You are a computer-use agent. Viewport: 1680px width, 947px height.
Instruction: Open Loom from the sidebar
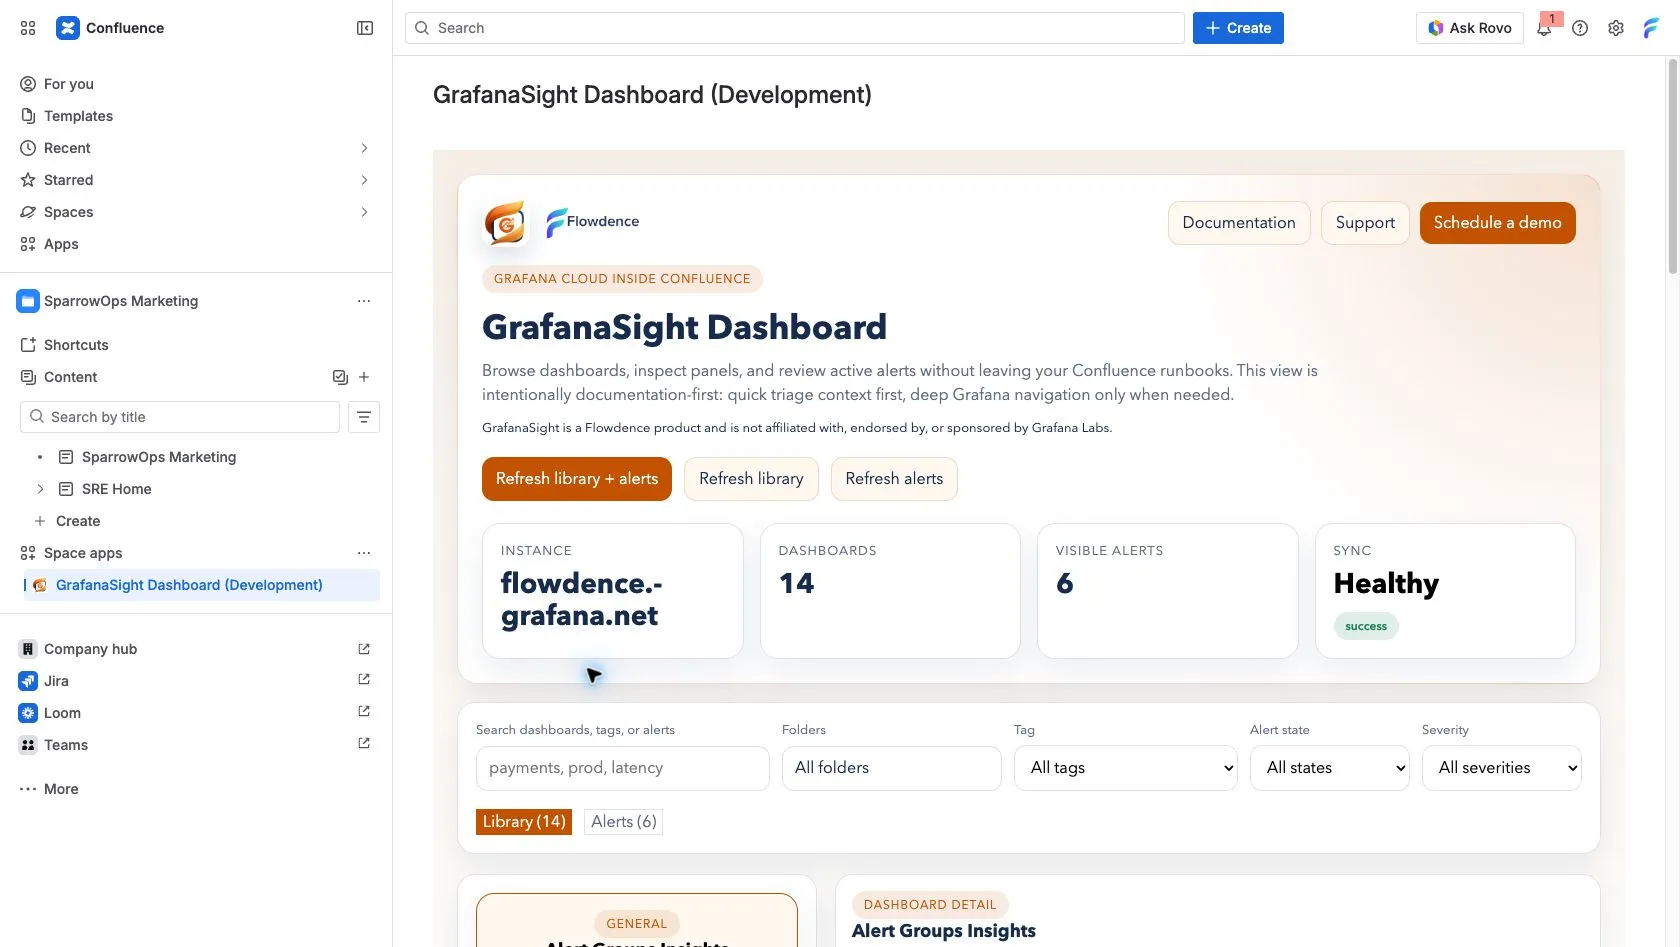62,713
